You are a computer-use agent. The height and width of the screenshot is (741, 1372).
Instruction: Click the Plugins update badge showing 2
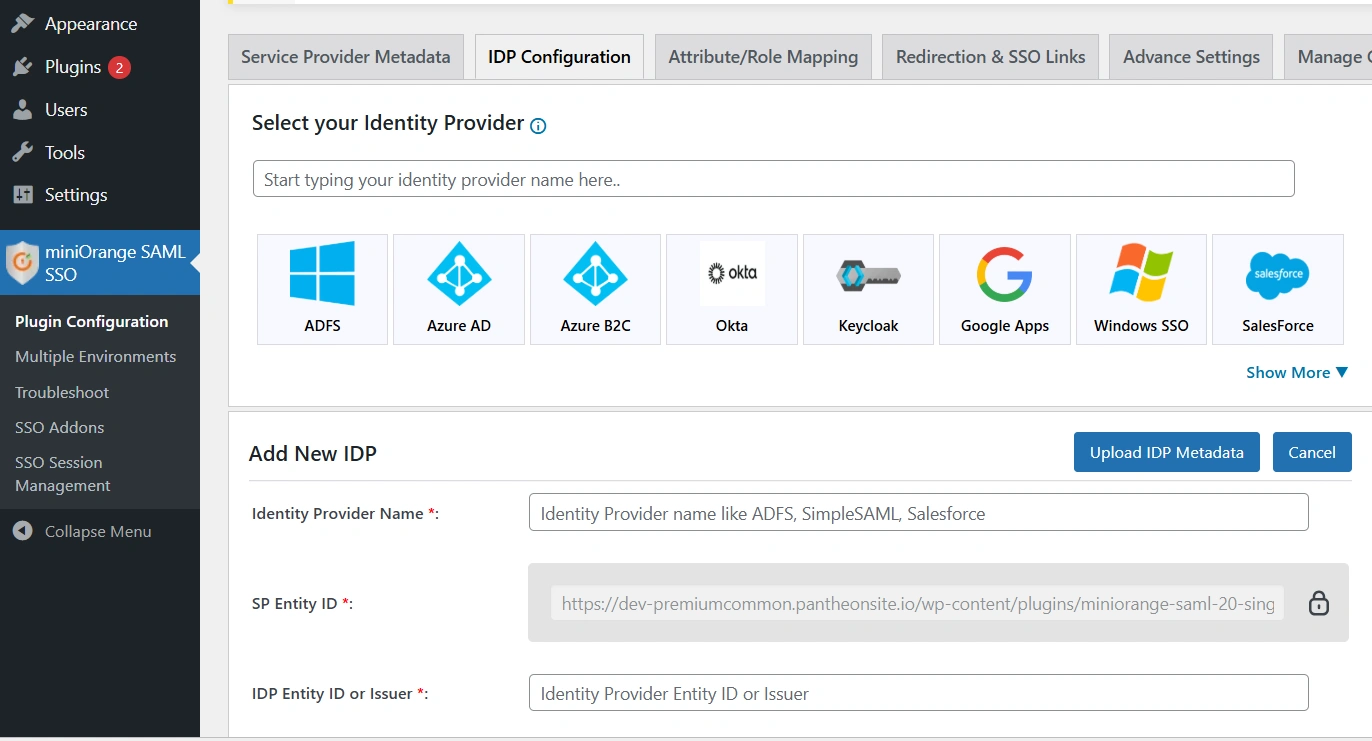tap(119, 67)
